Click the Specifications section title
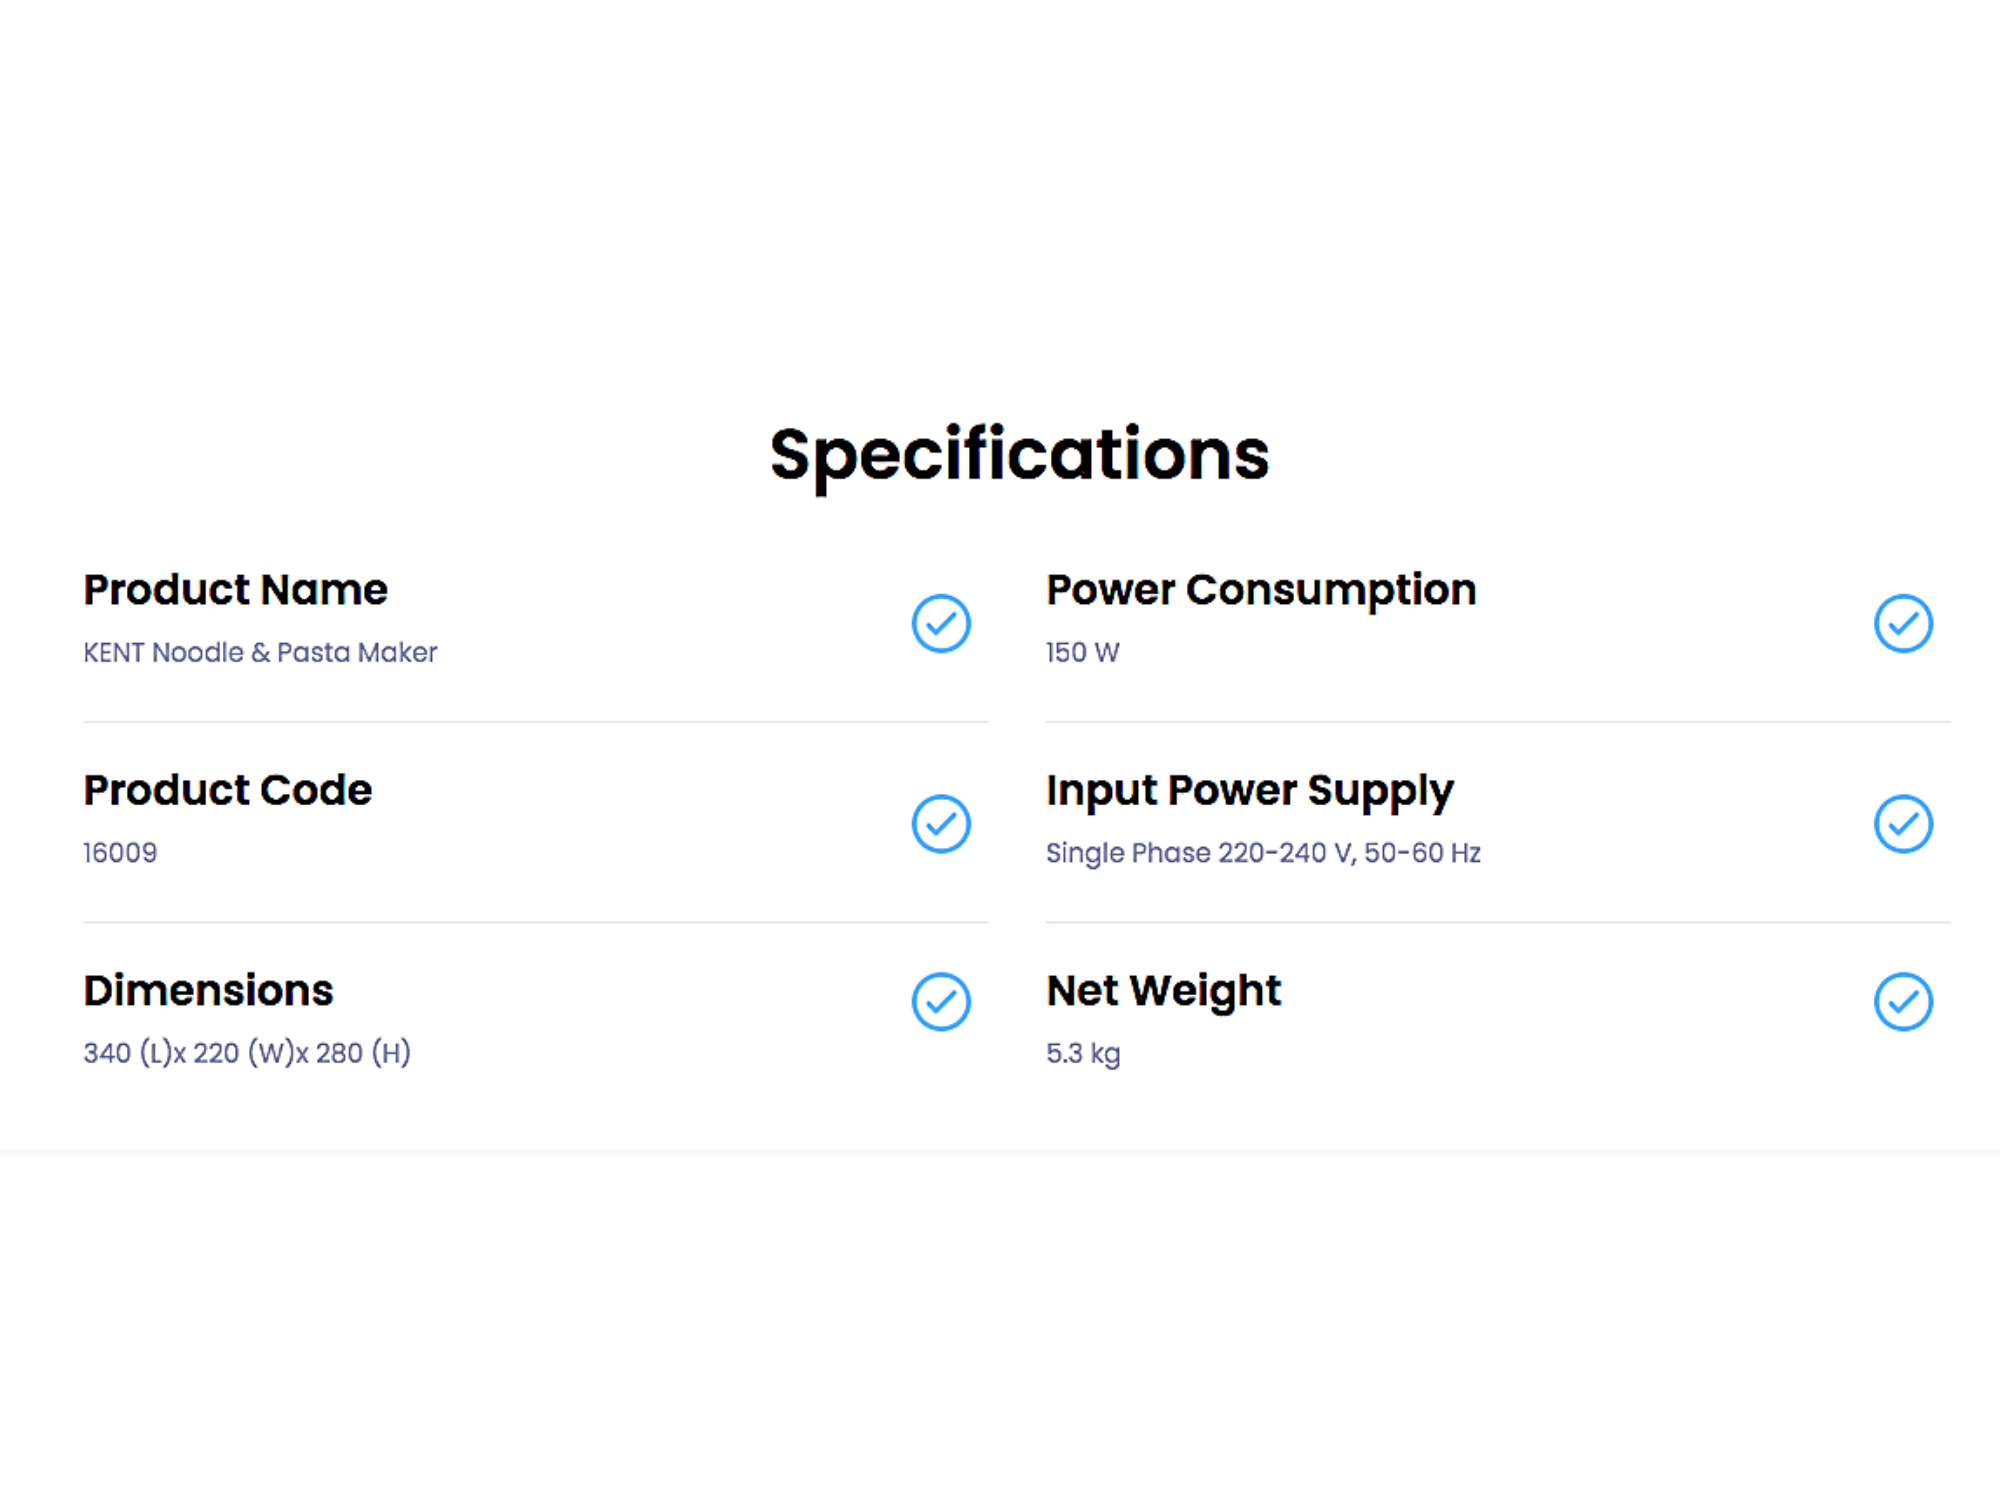Viewport: 2000px width, 1500px height. pos(1019,455)
